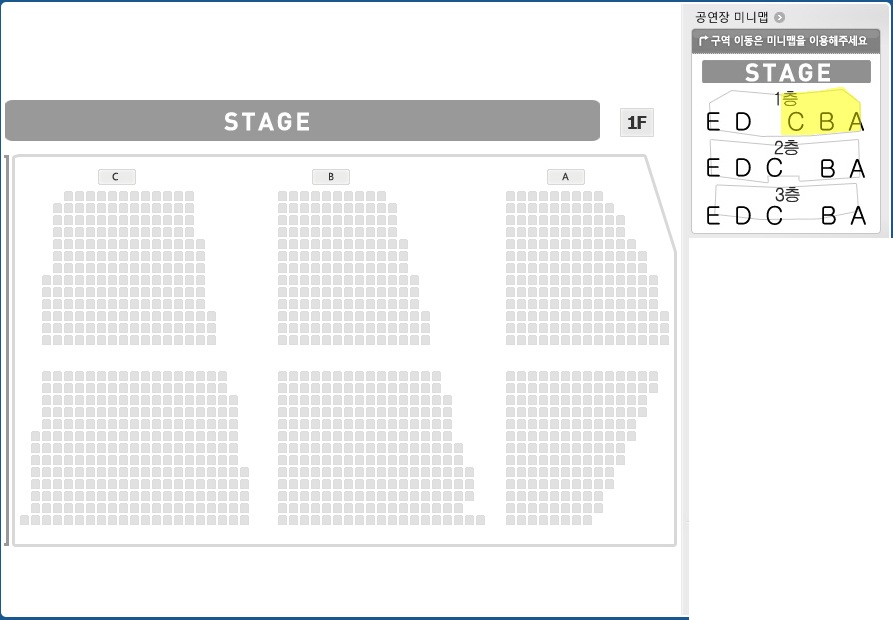Click the C section label button
Image resolution: width=893 pixels, height=620 pixels.
coord(117,177)
